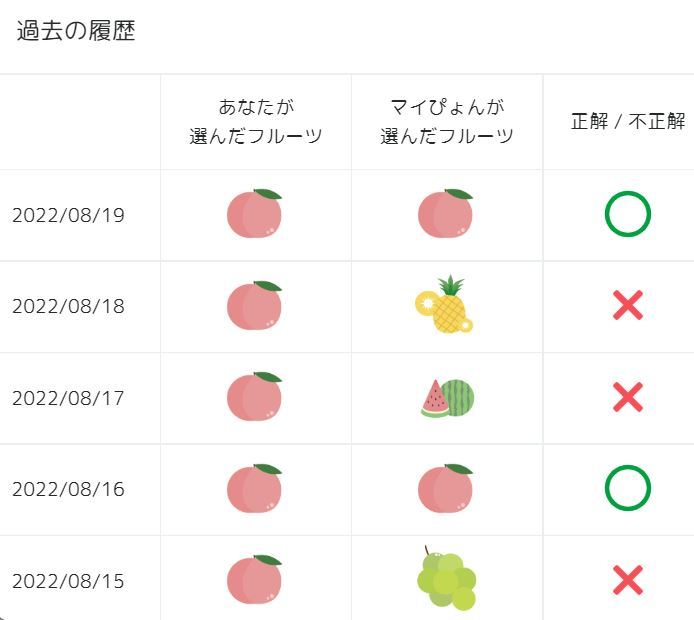
Task: Click your peach icon for 2022/08/18
Action: (x=254, y=306)
